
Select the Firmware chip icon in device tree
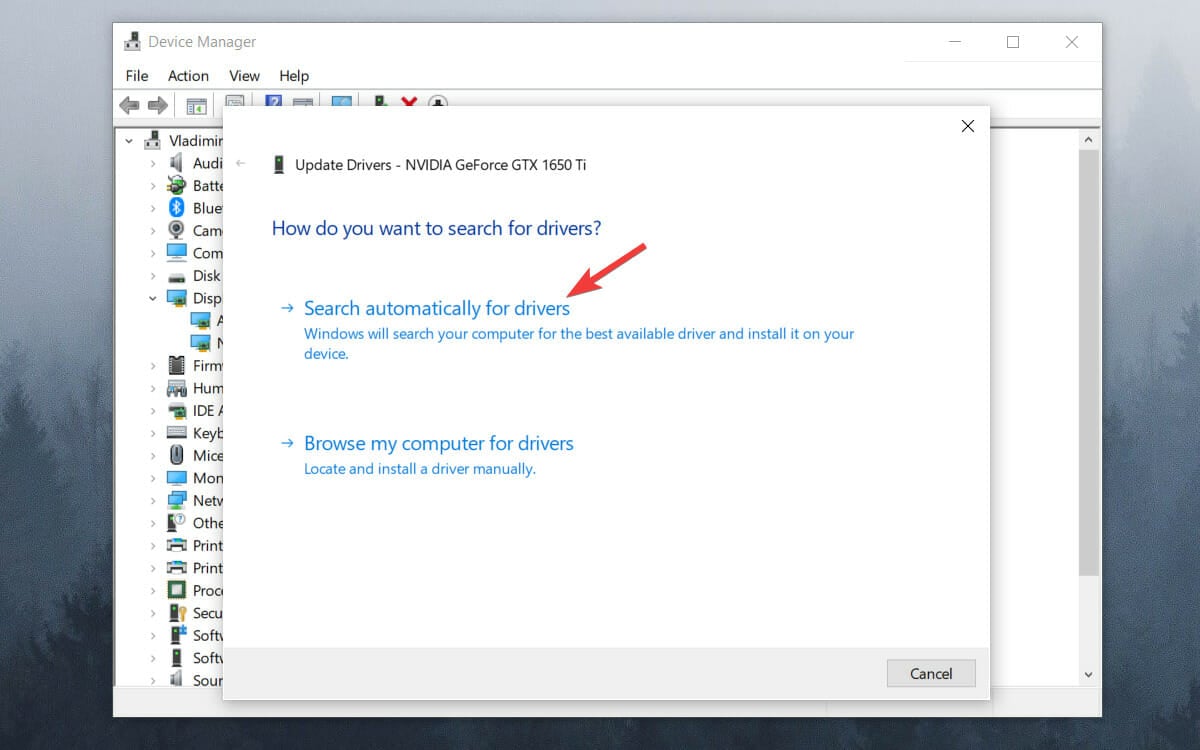coord(177,365)
